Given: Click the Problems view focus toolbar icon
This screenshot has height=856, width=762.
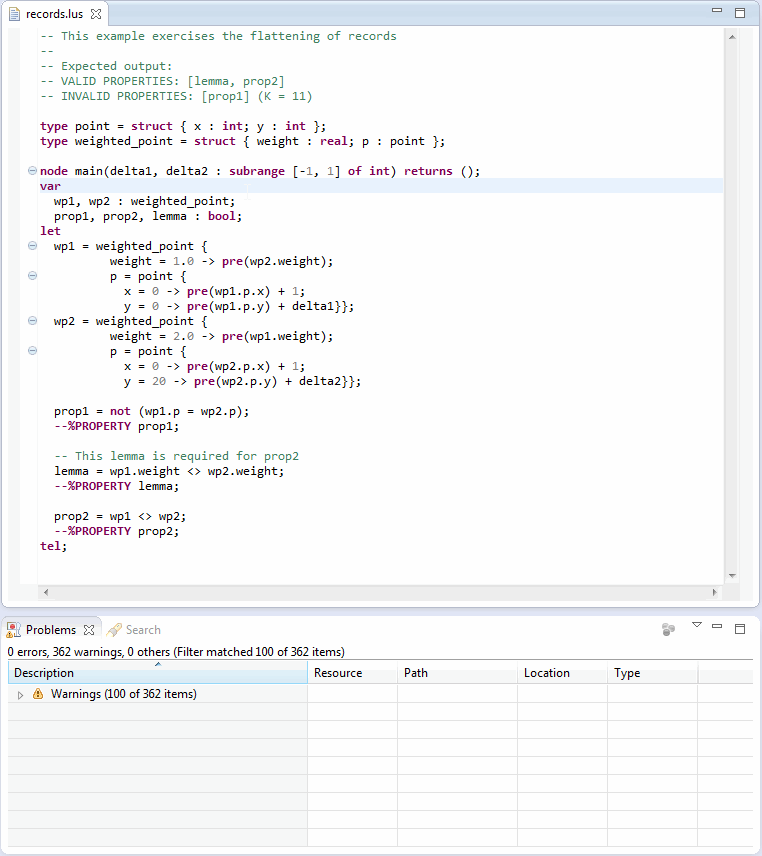Looking at the screenshot, I should [669, 629].
